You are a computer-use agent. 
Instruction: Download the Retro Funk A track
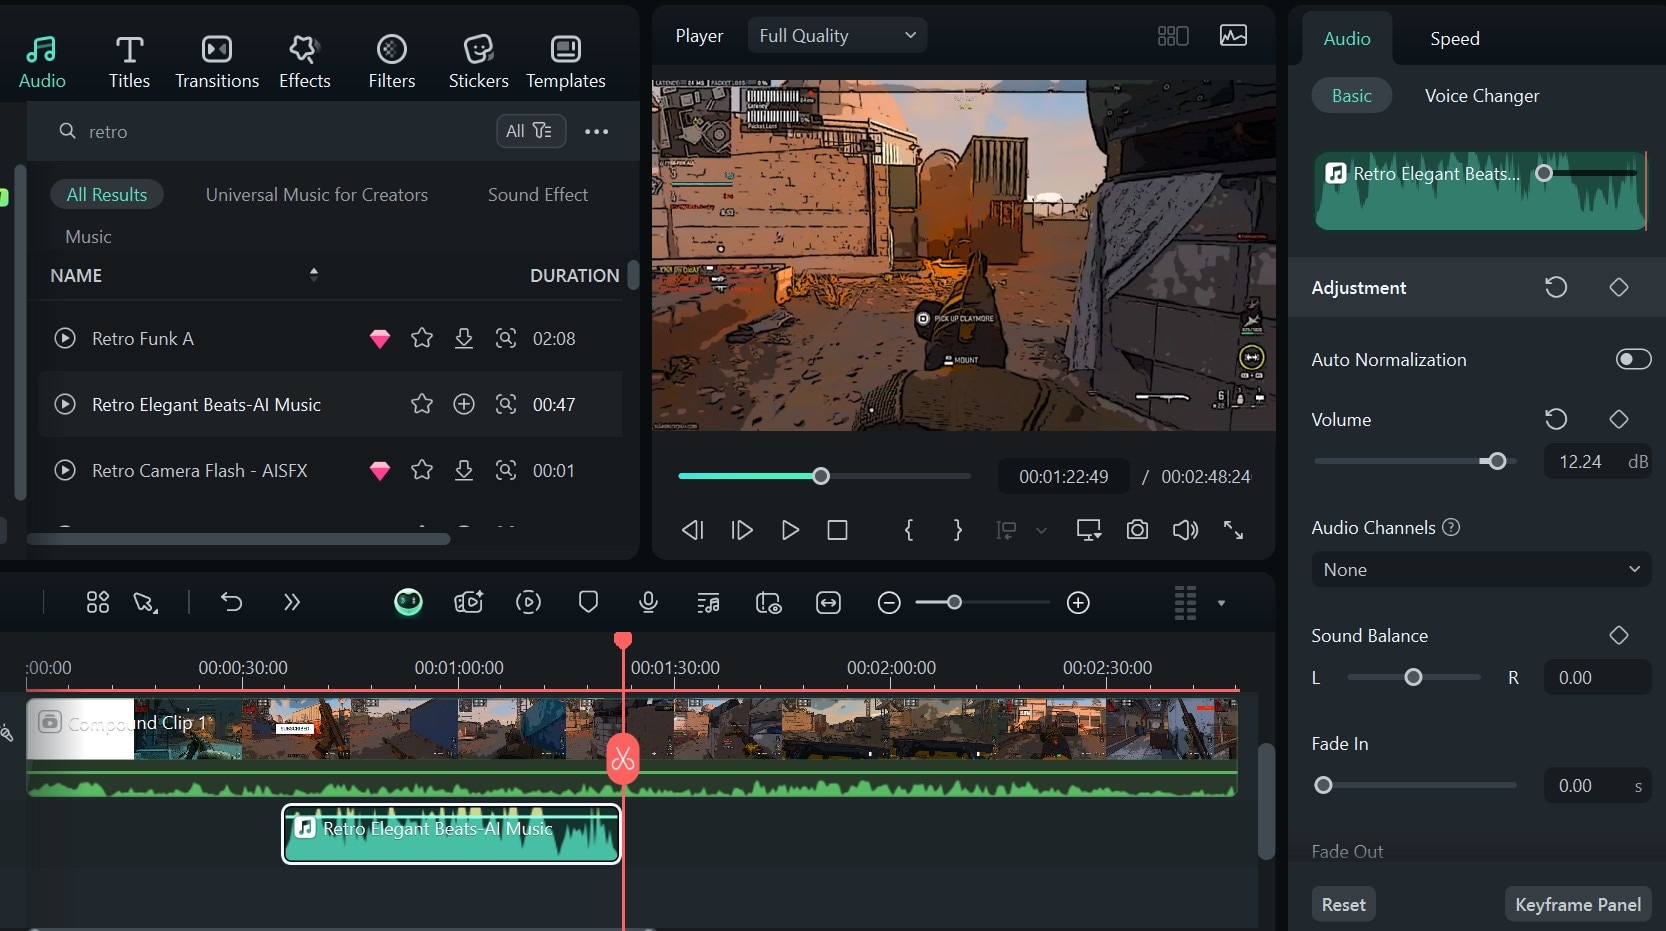point(464,339)
